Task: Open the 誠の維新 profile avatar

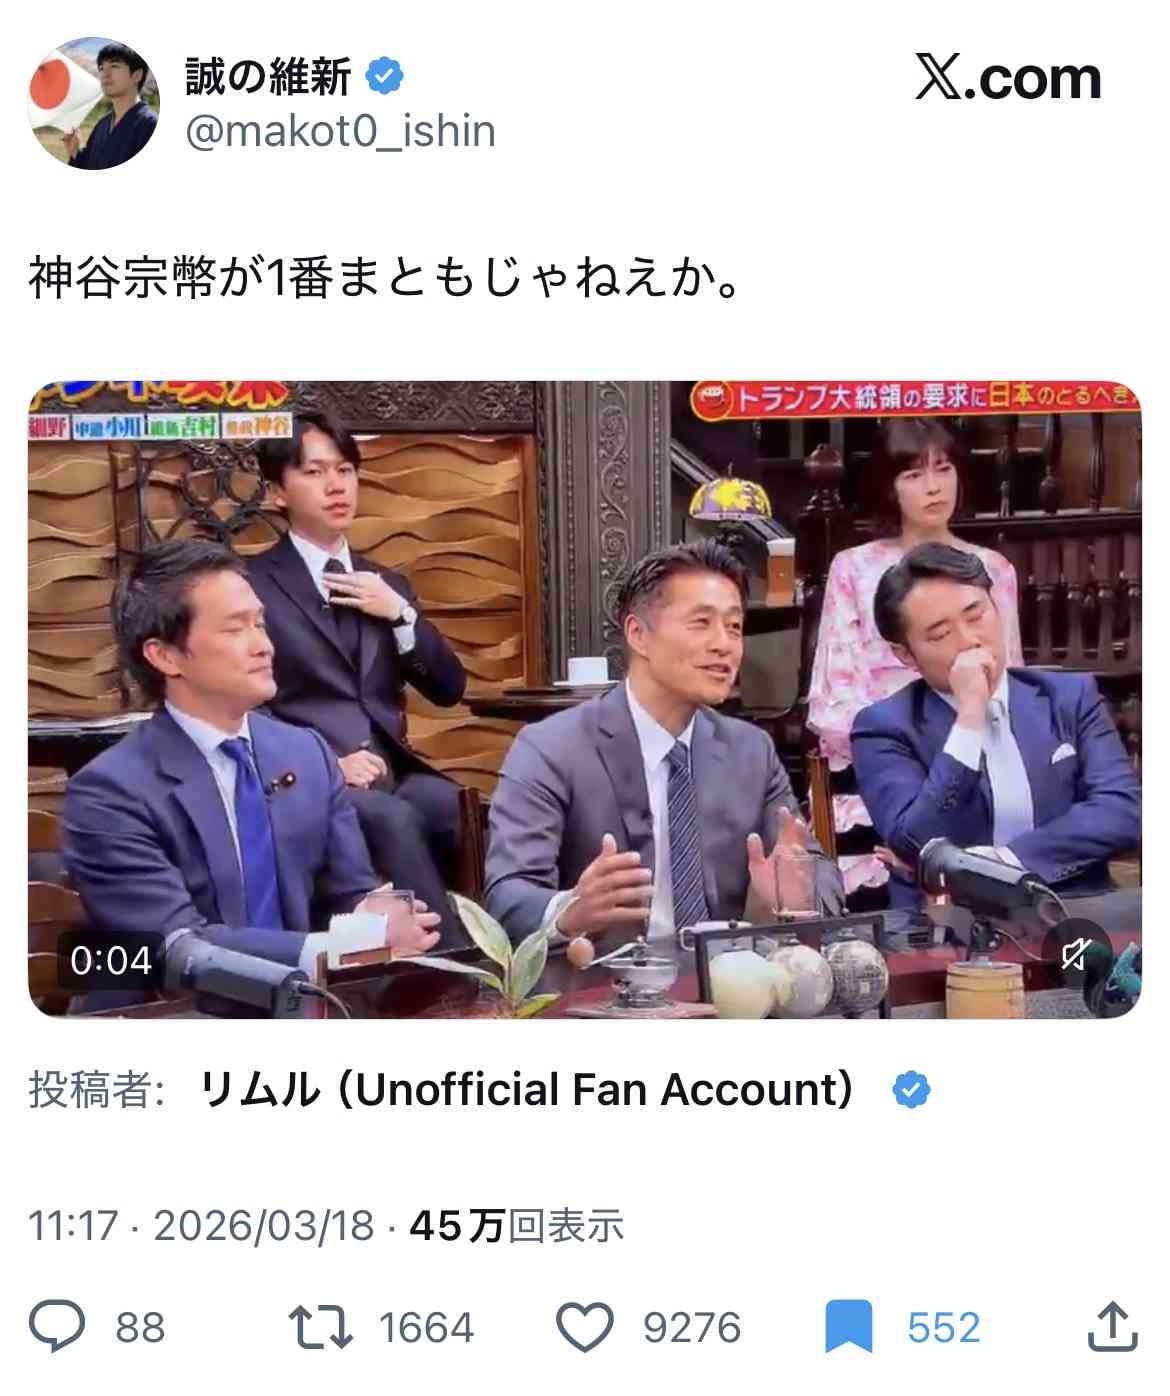Action: (94, 103)
